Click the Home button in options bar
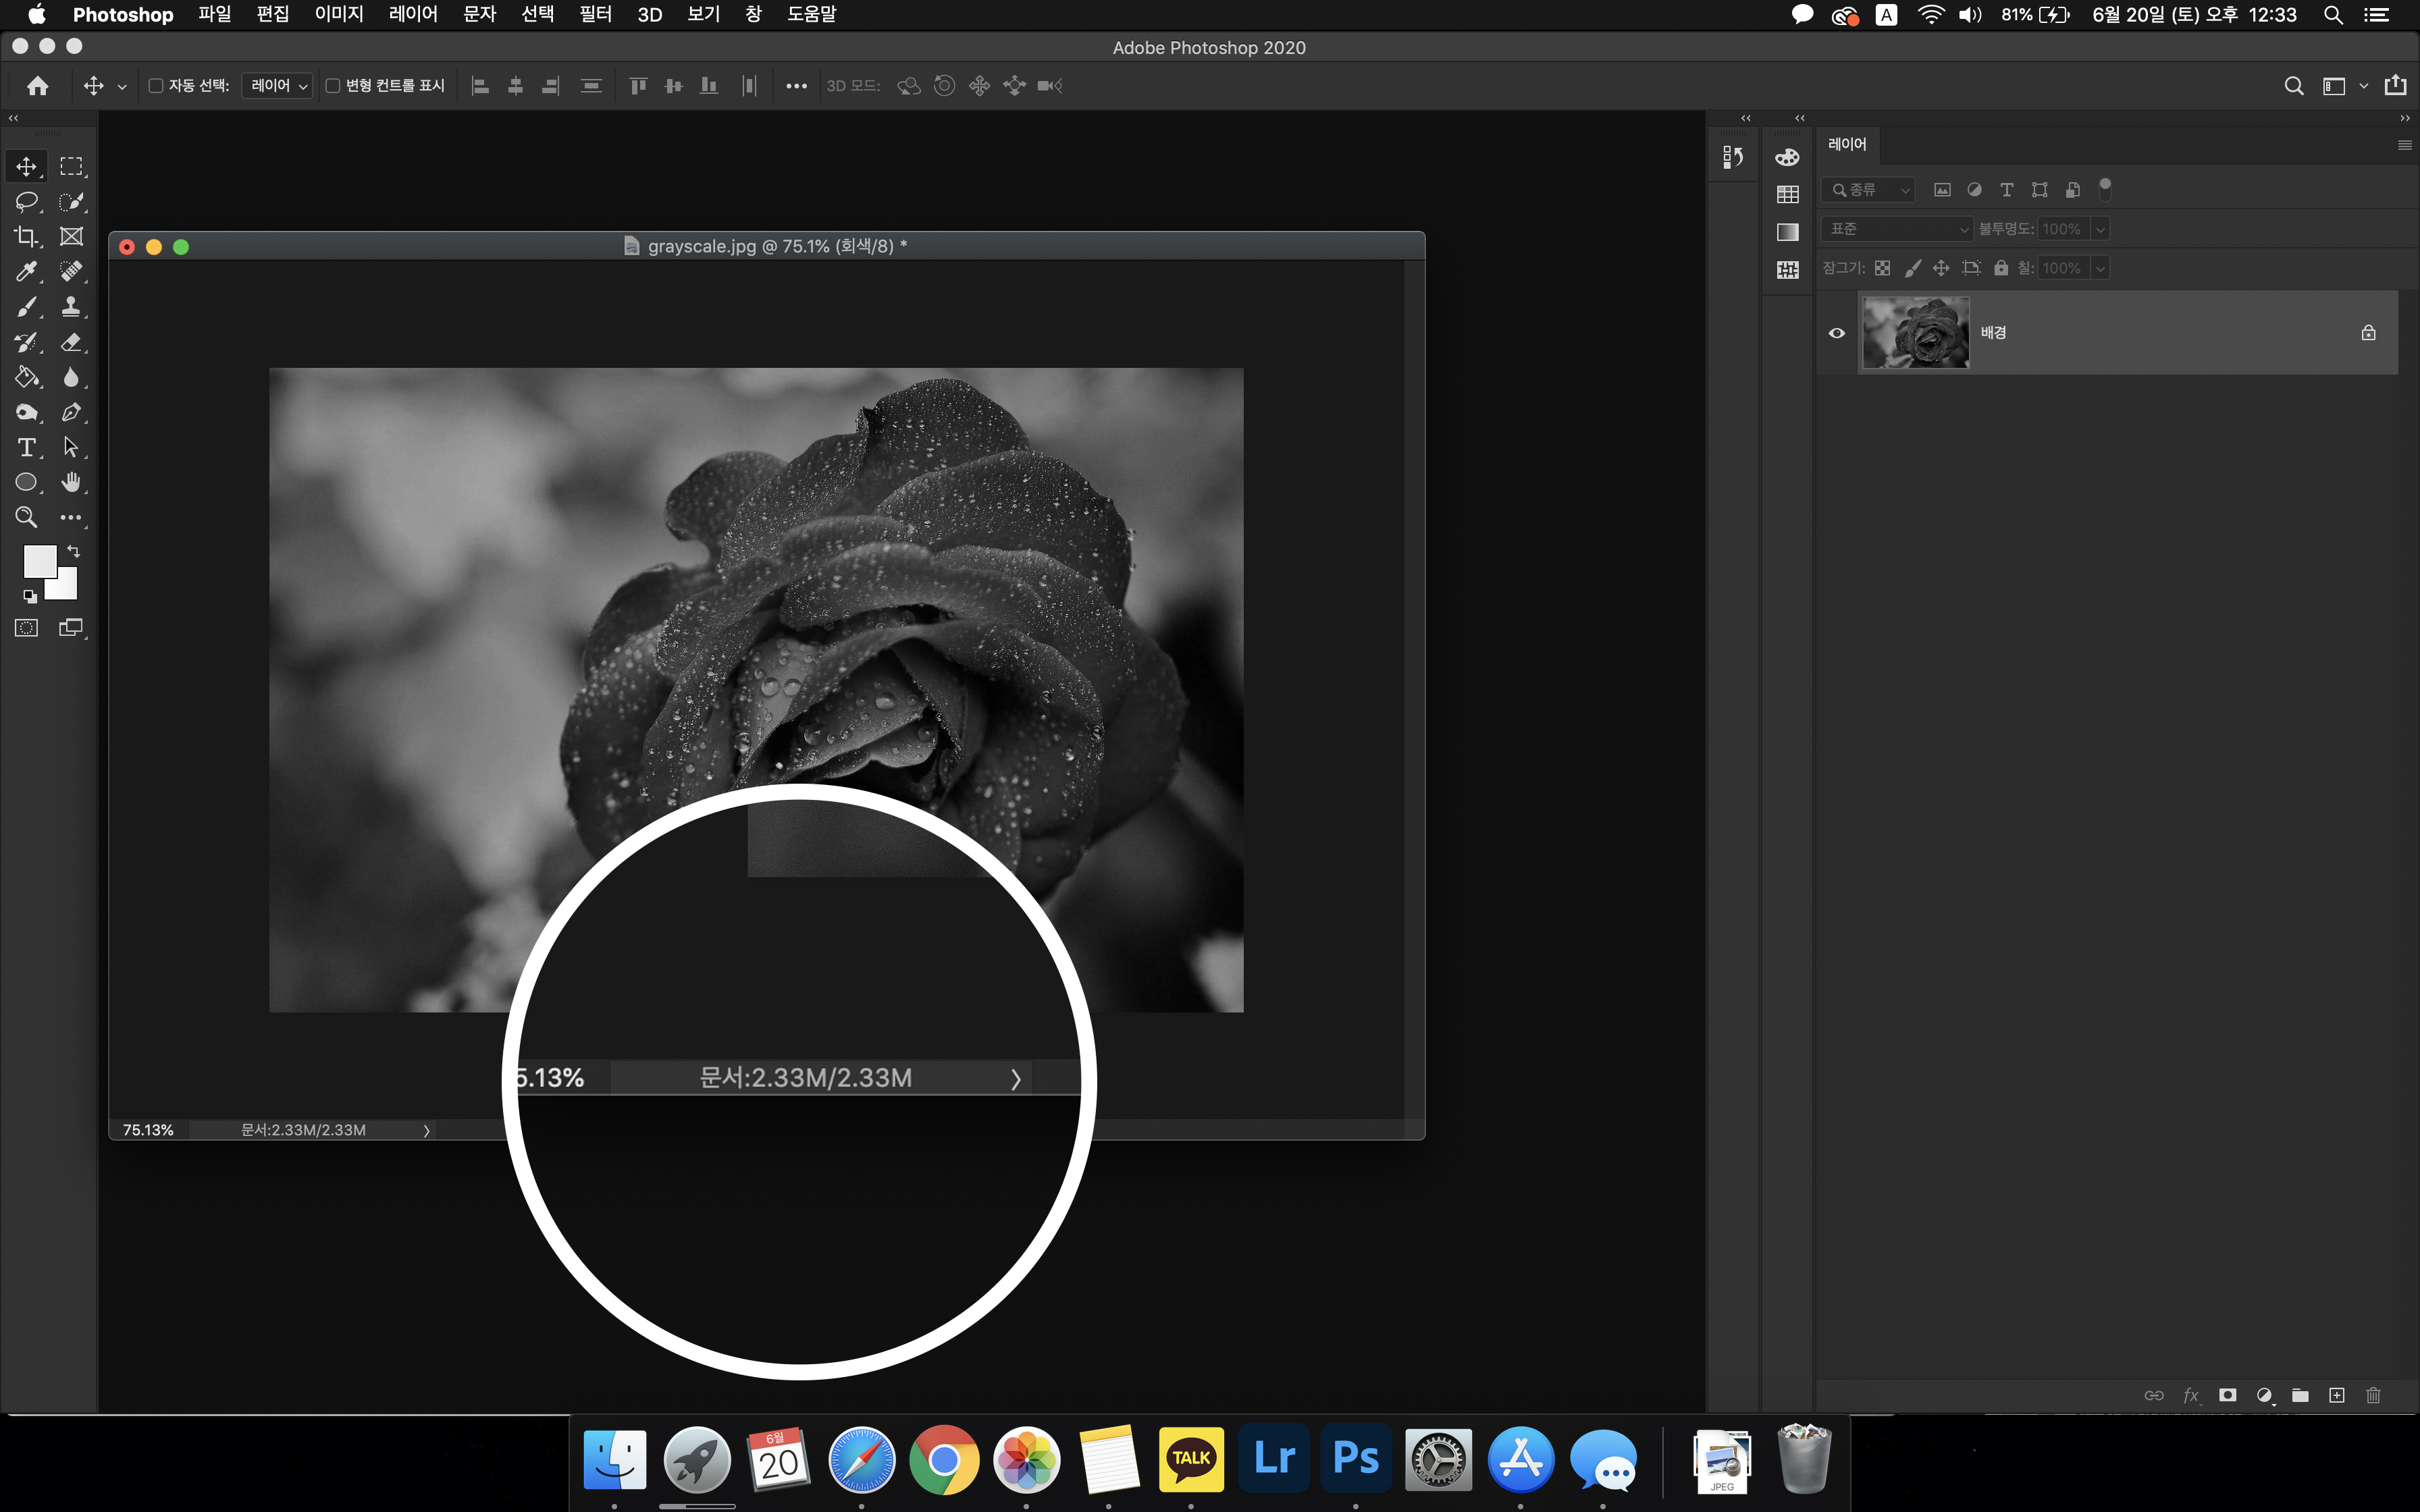This screenshot has height=1512, width=2420. point(38,86)
